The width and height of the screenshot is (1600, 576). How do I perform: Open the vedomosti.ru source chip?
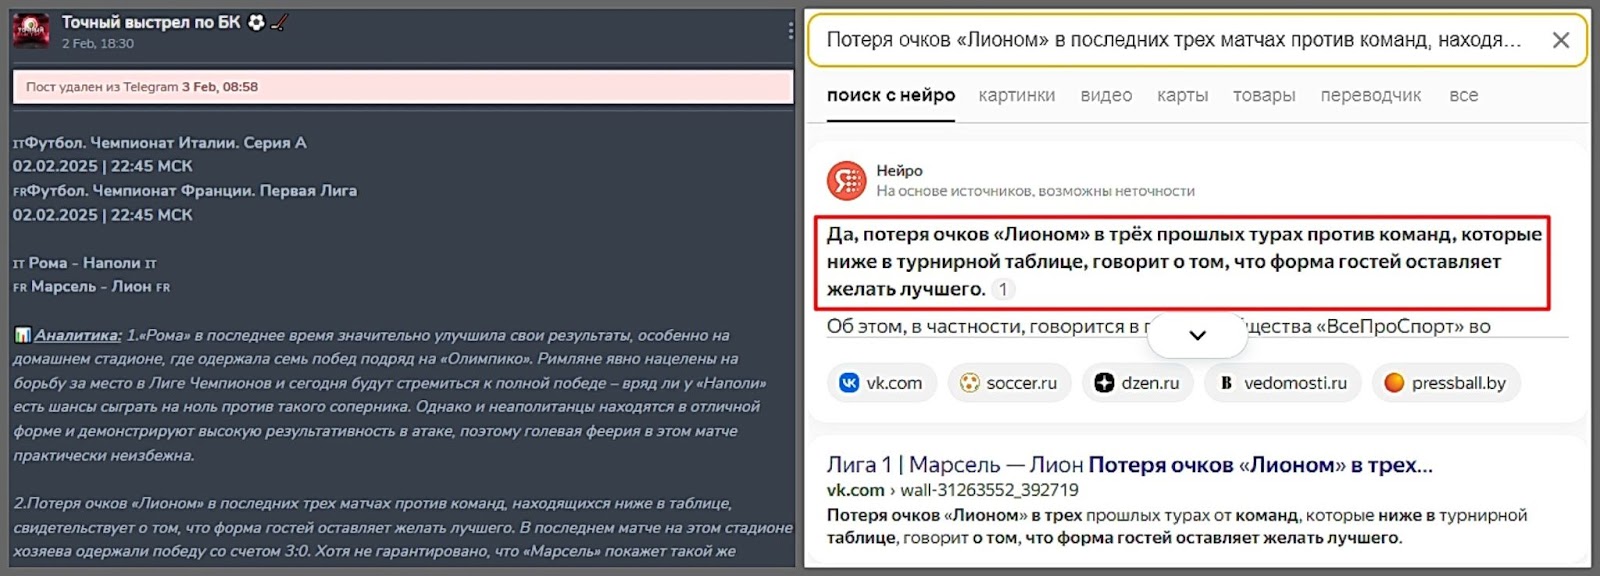(1283, 383)
